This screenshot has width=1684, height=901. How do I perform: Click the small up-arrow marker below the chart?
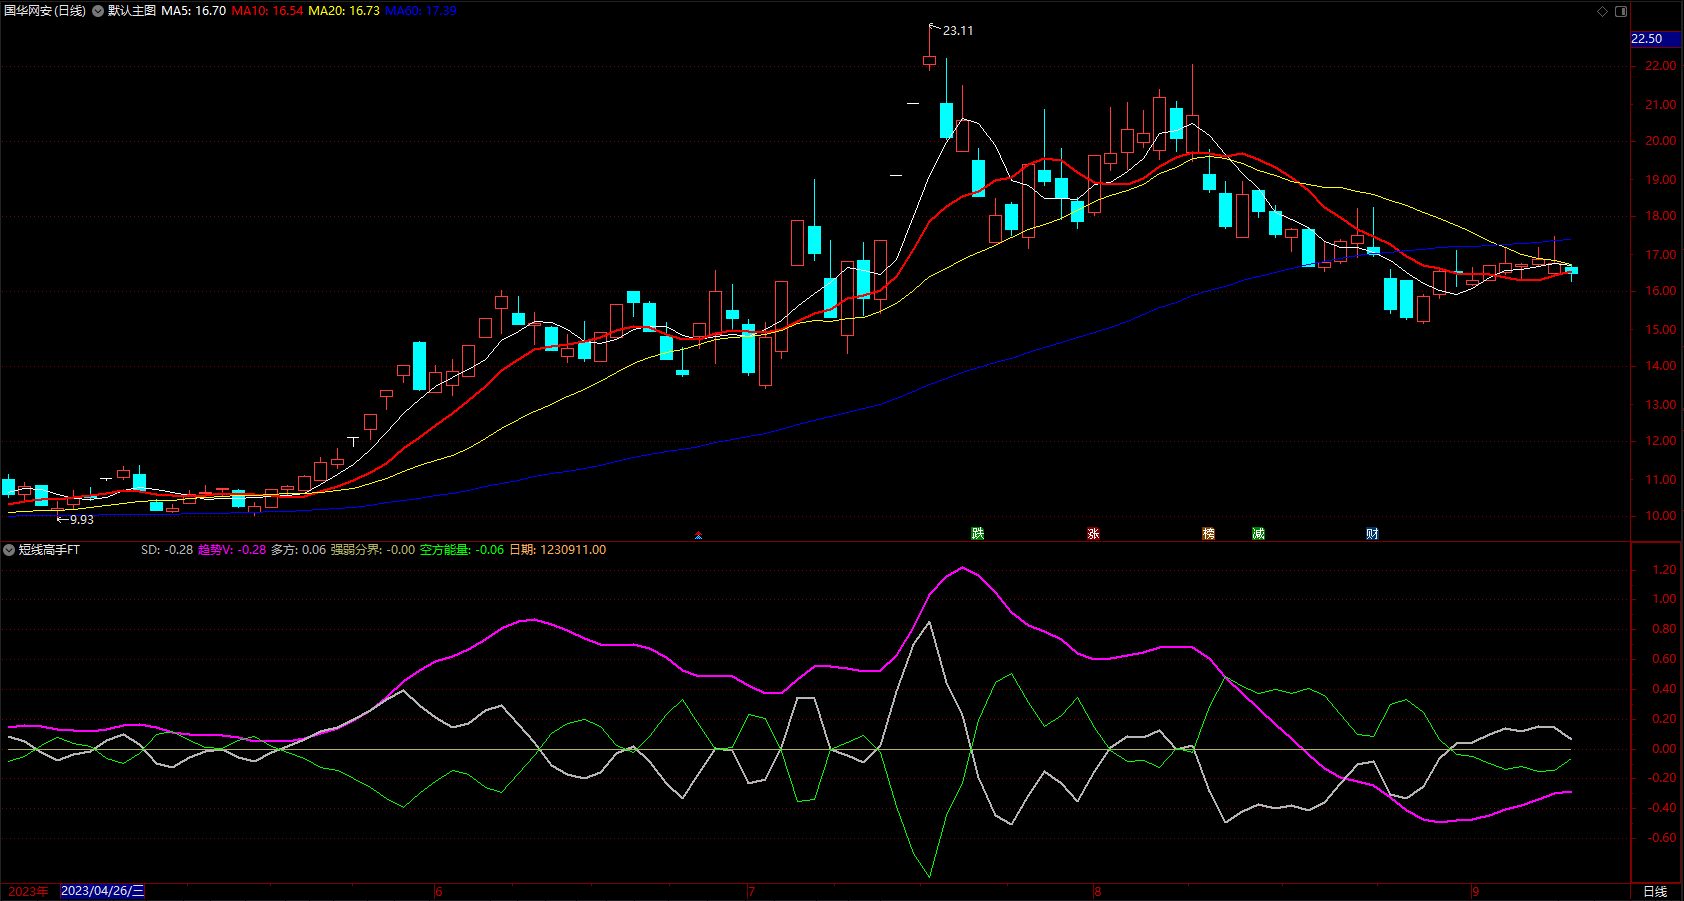pyautogui.click(x=698, y=536)
